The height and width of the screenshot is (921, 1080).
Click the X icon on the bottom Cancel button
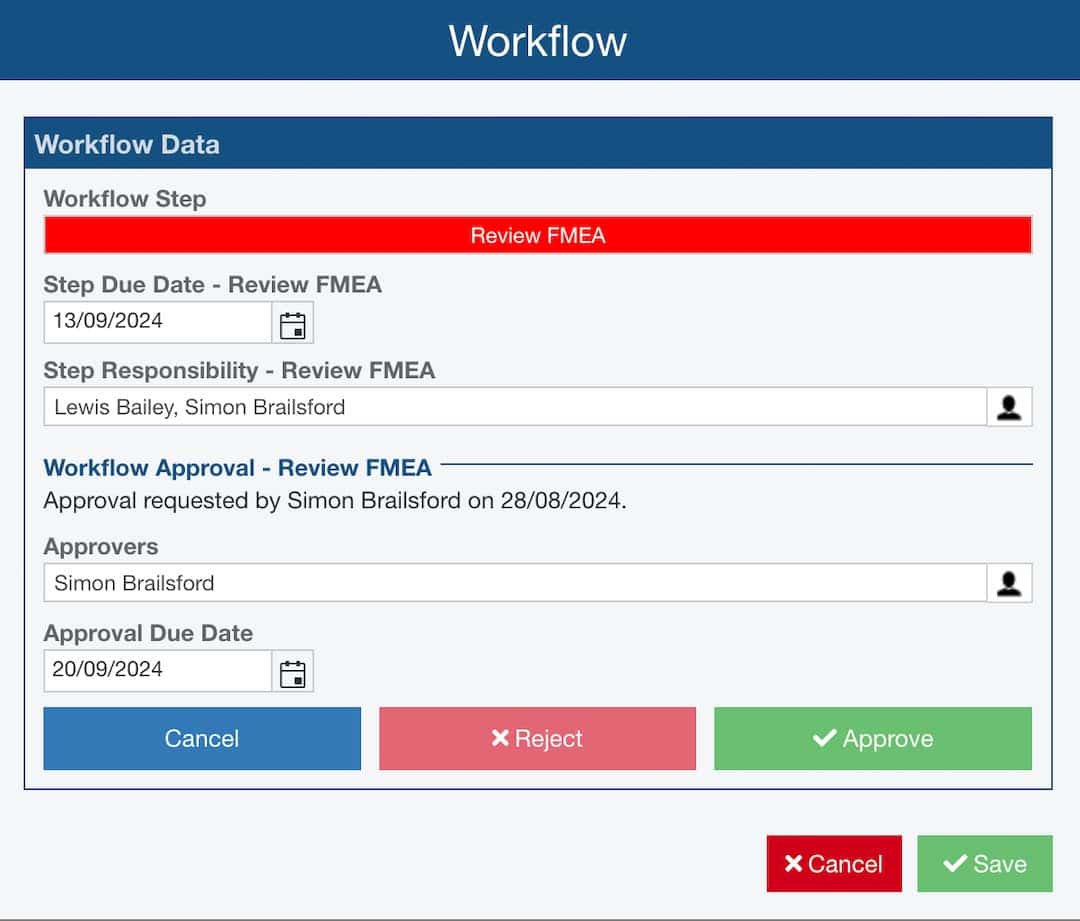click(793, 863)
